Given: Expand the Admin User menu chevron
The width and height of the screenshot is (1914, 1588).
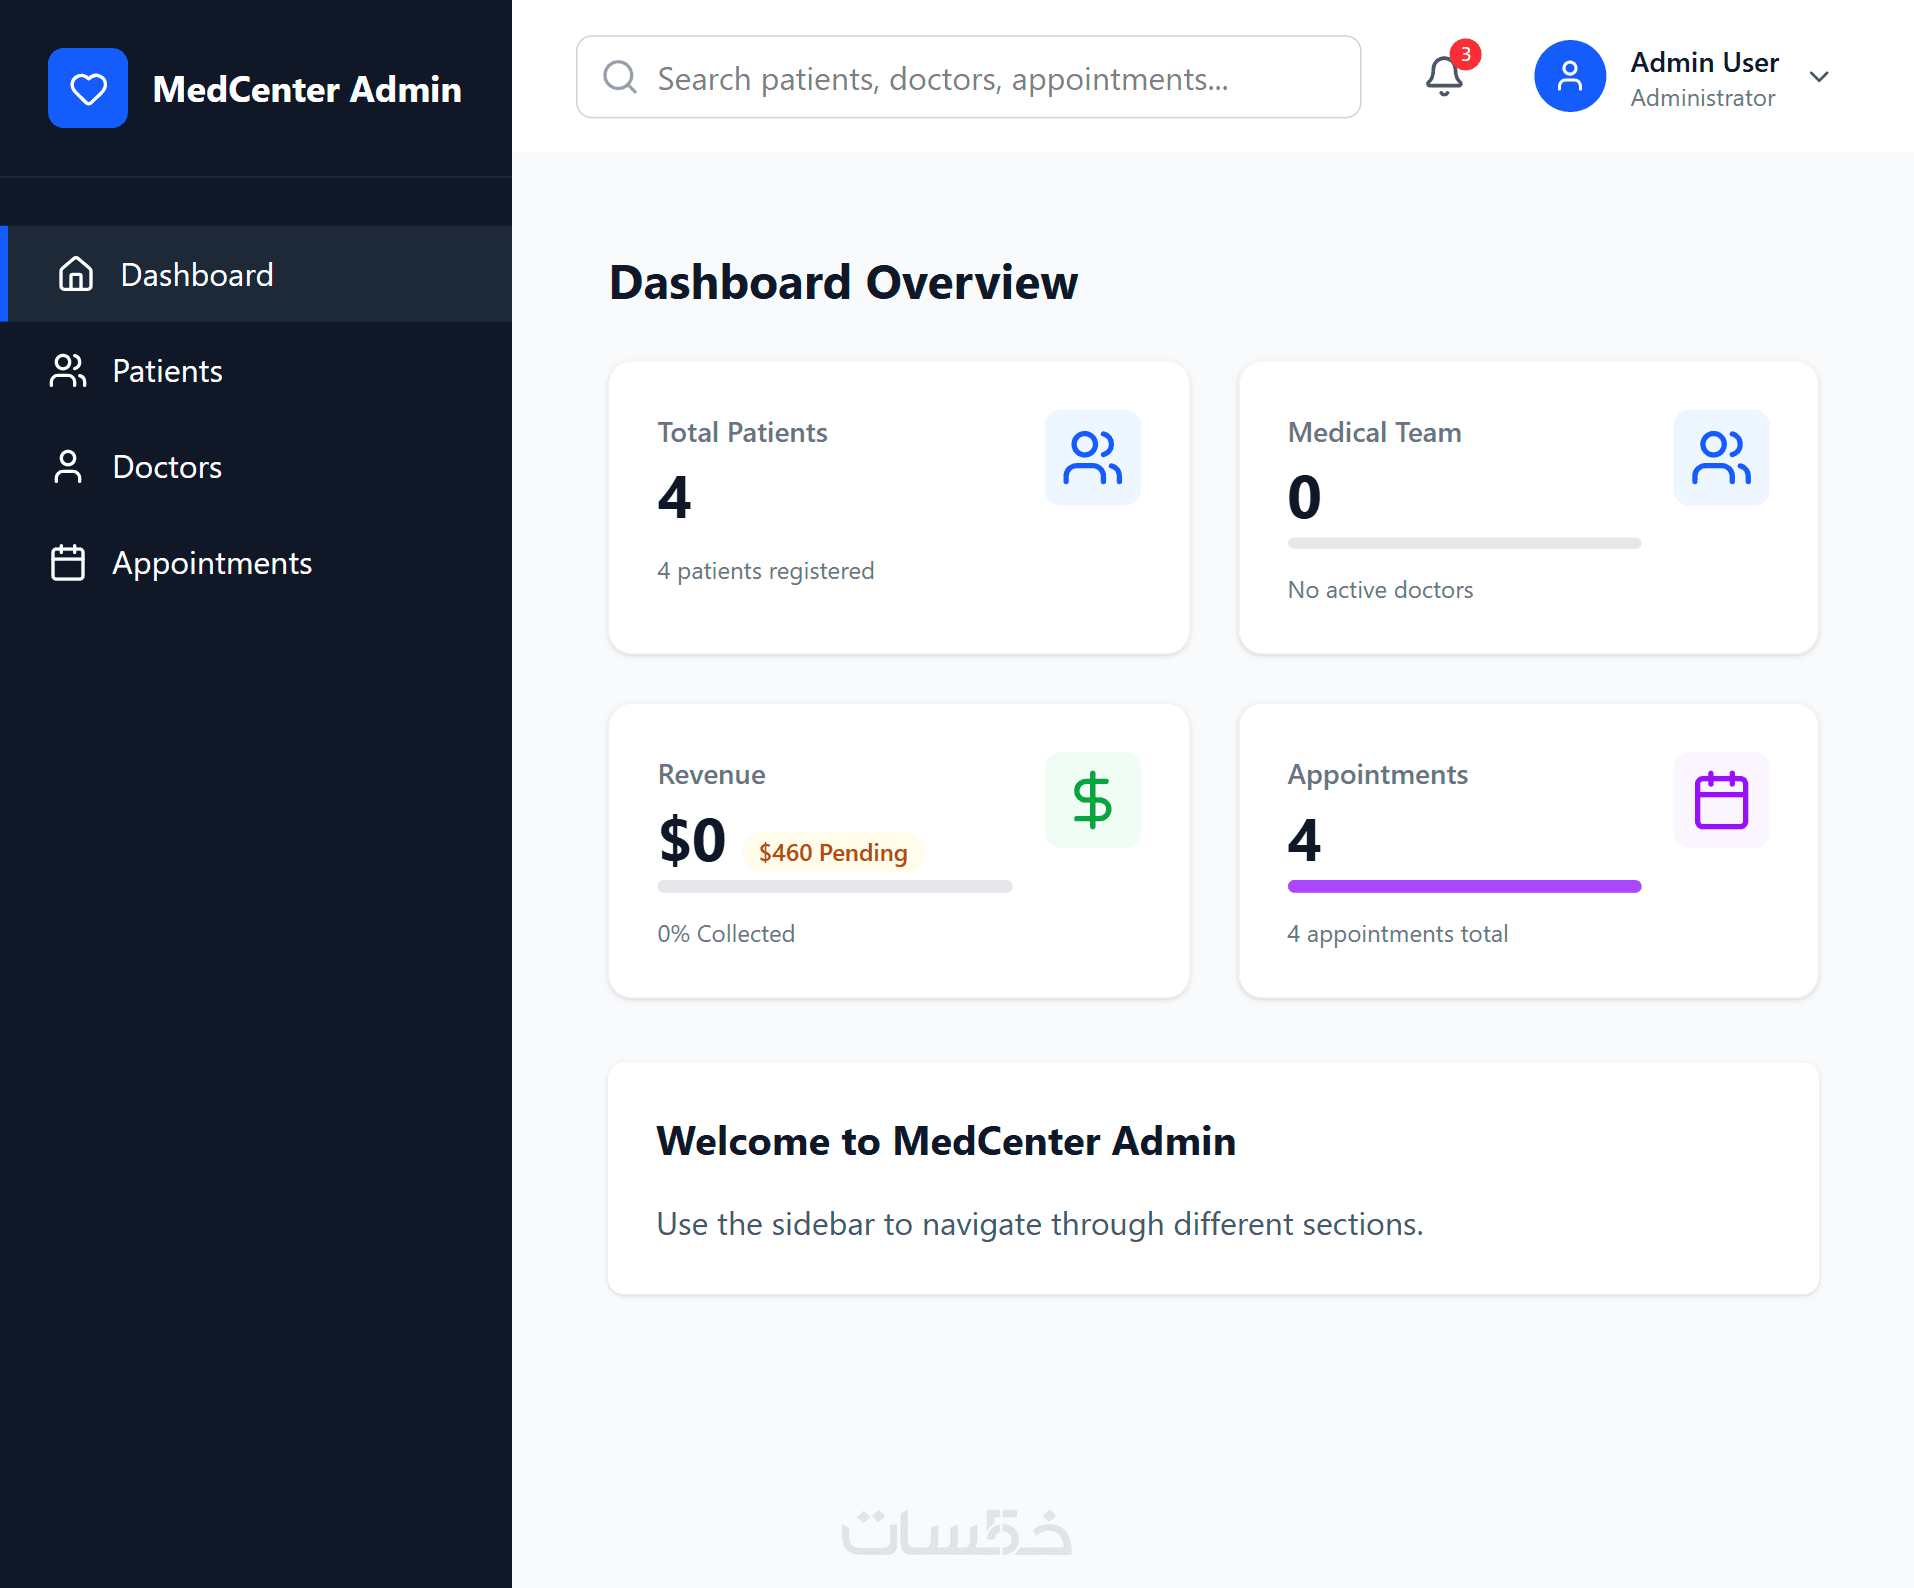Looking at the screenshot, I should point(1819,77).
